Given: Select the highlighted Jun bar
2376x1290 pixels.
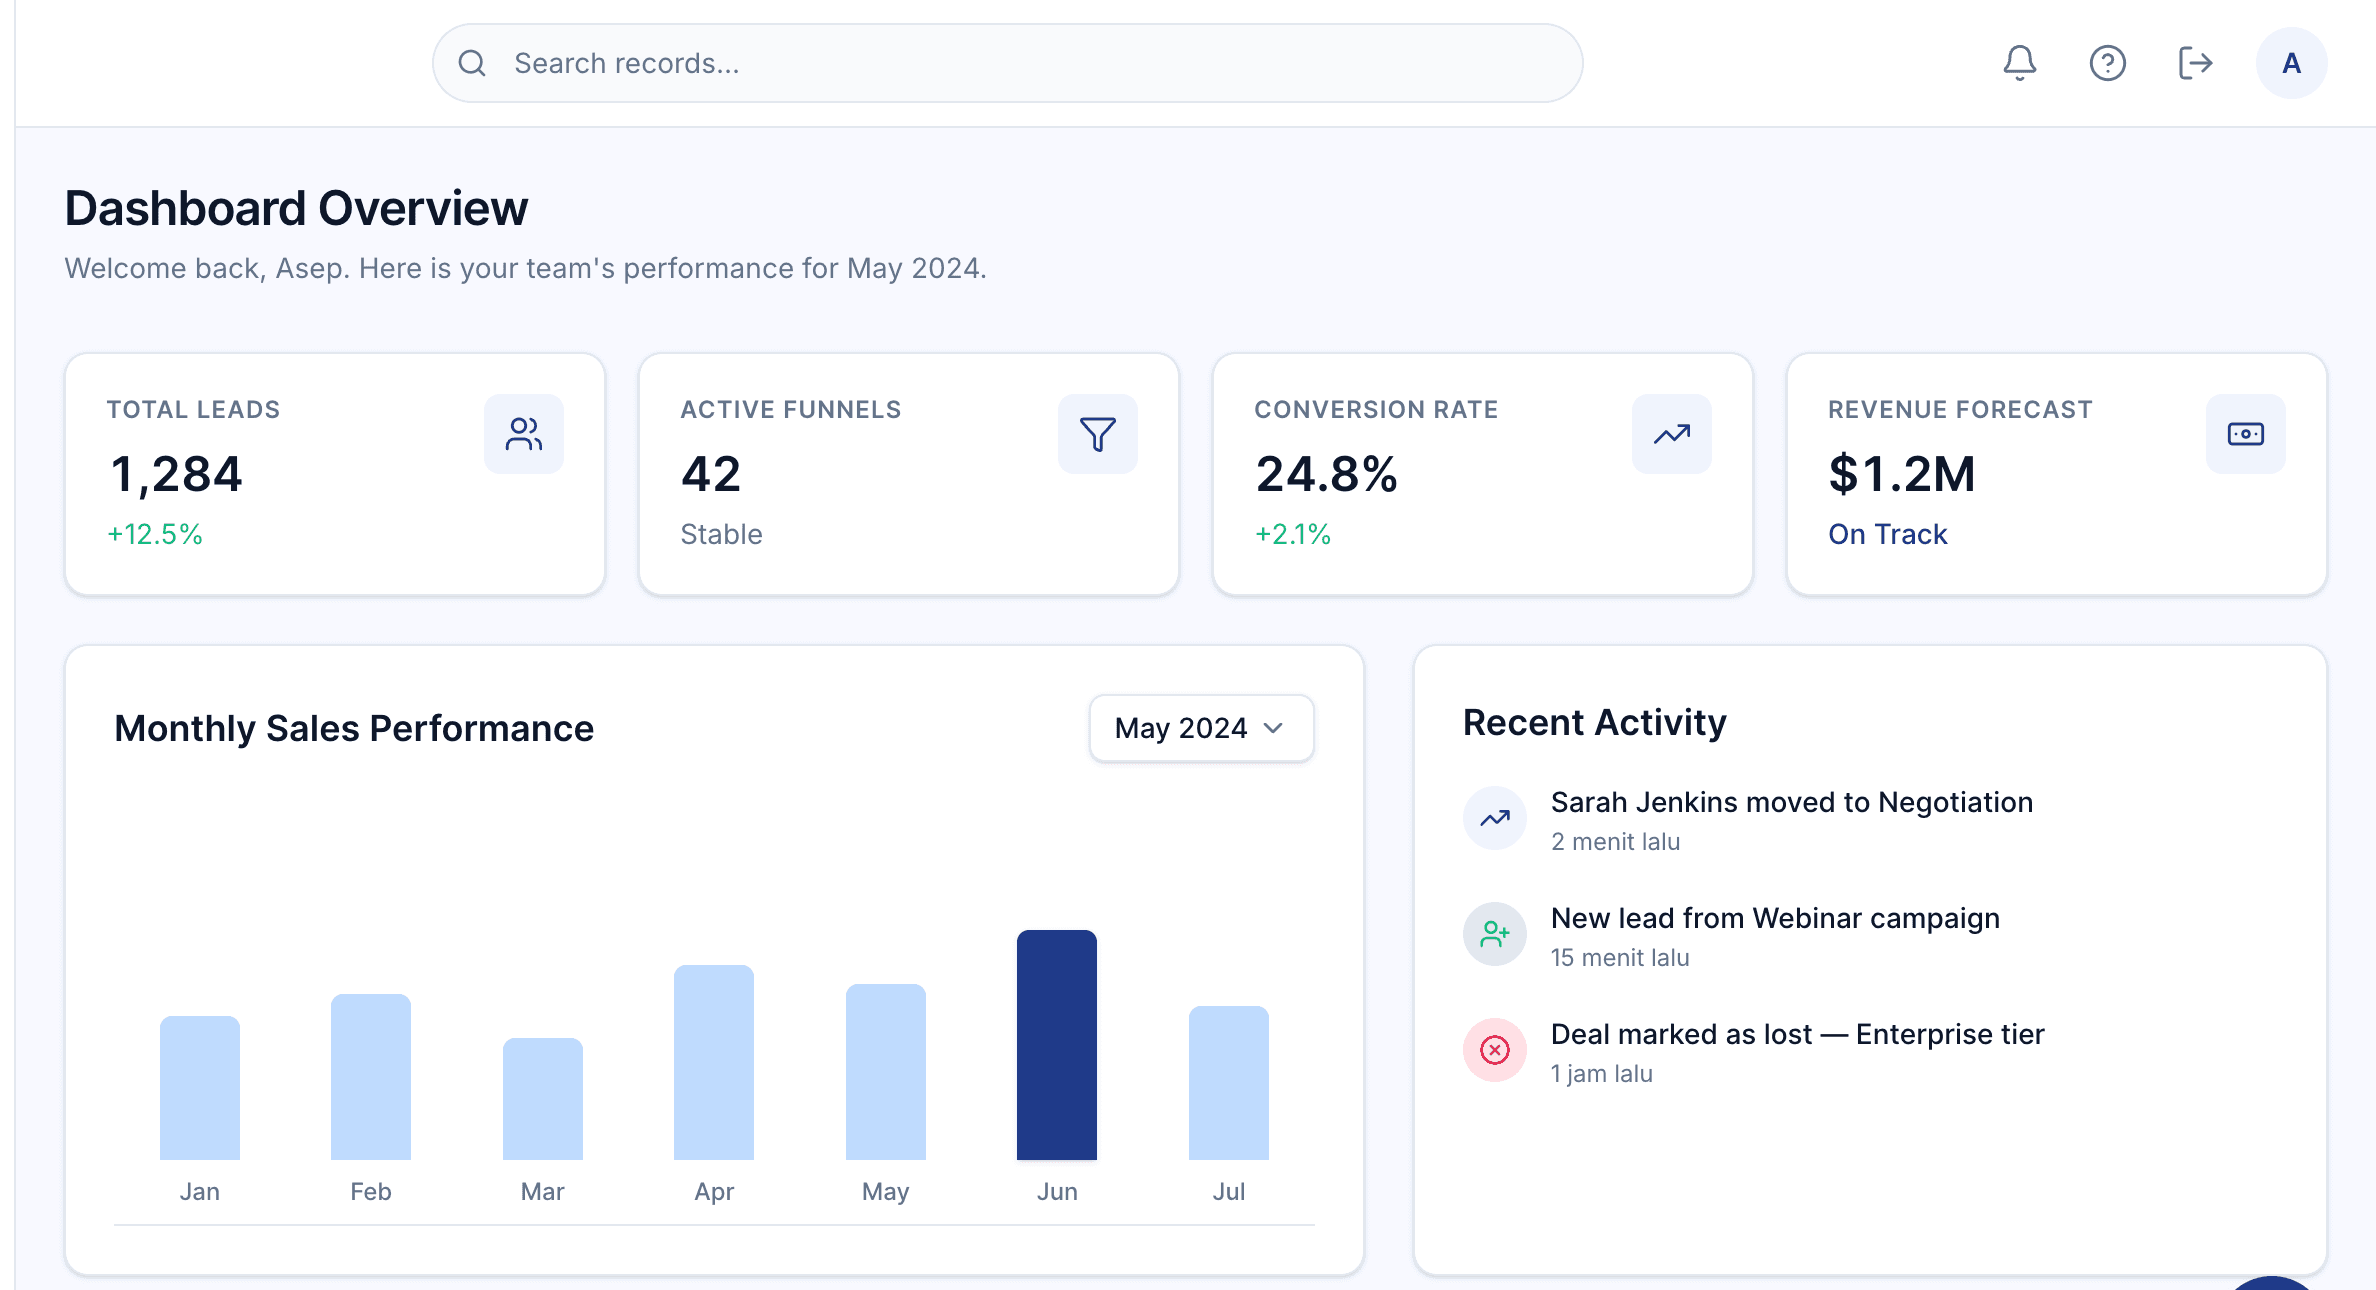Looking at the screenshot, I should point(1057,1045).
